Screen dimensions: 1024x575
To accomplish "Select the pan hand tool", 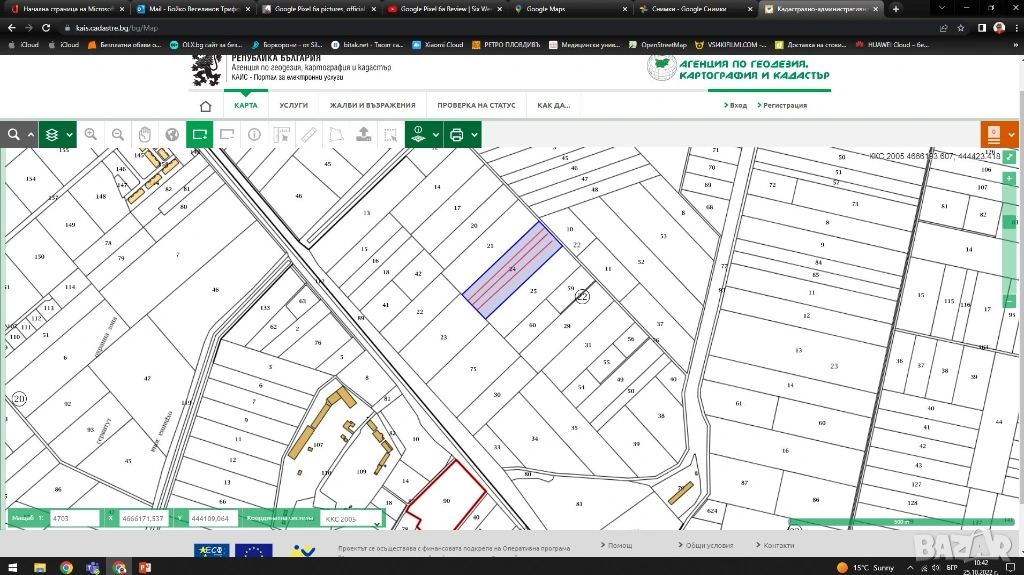I will tap(145, 135).
